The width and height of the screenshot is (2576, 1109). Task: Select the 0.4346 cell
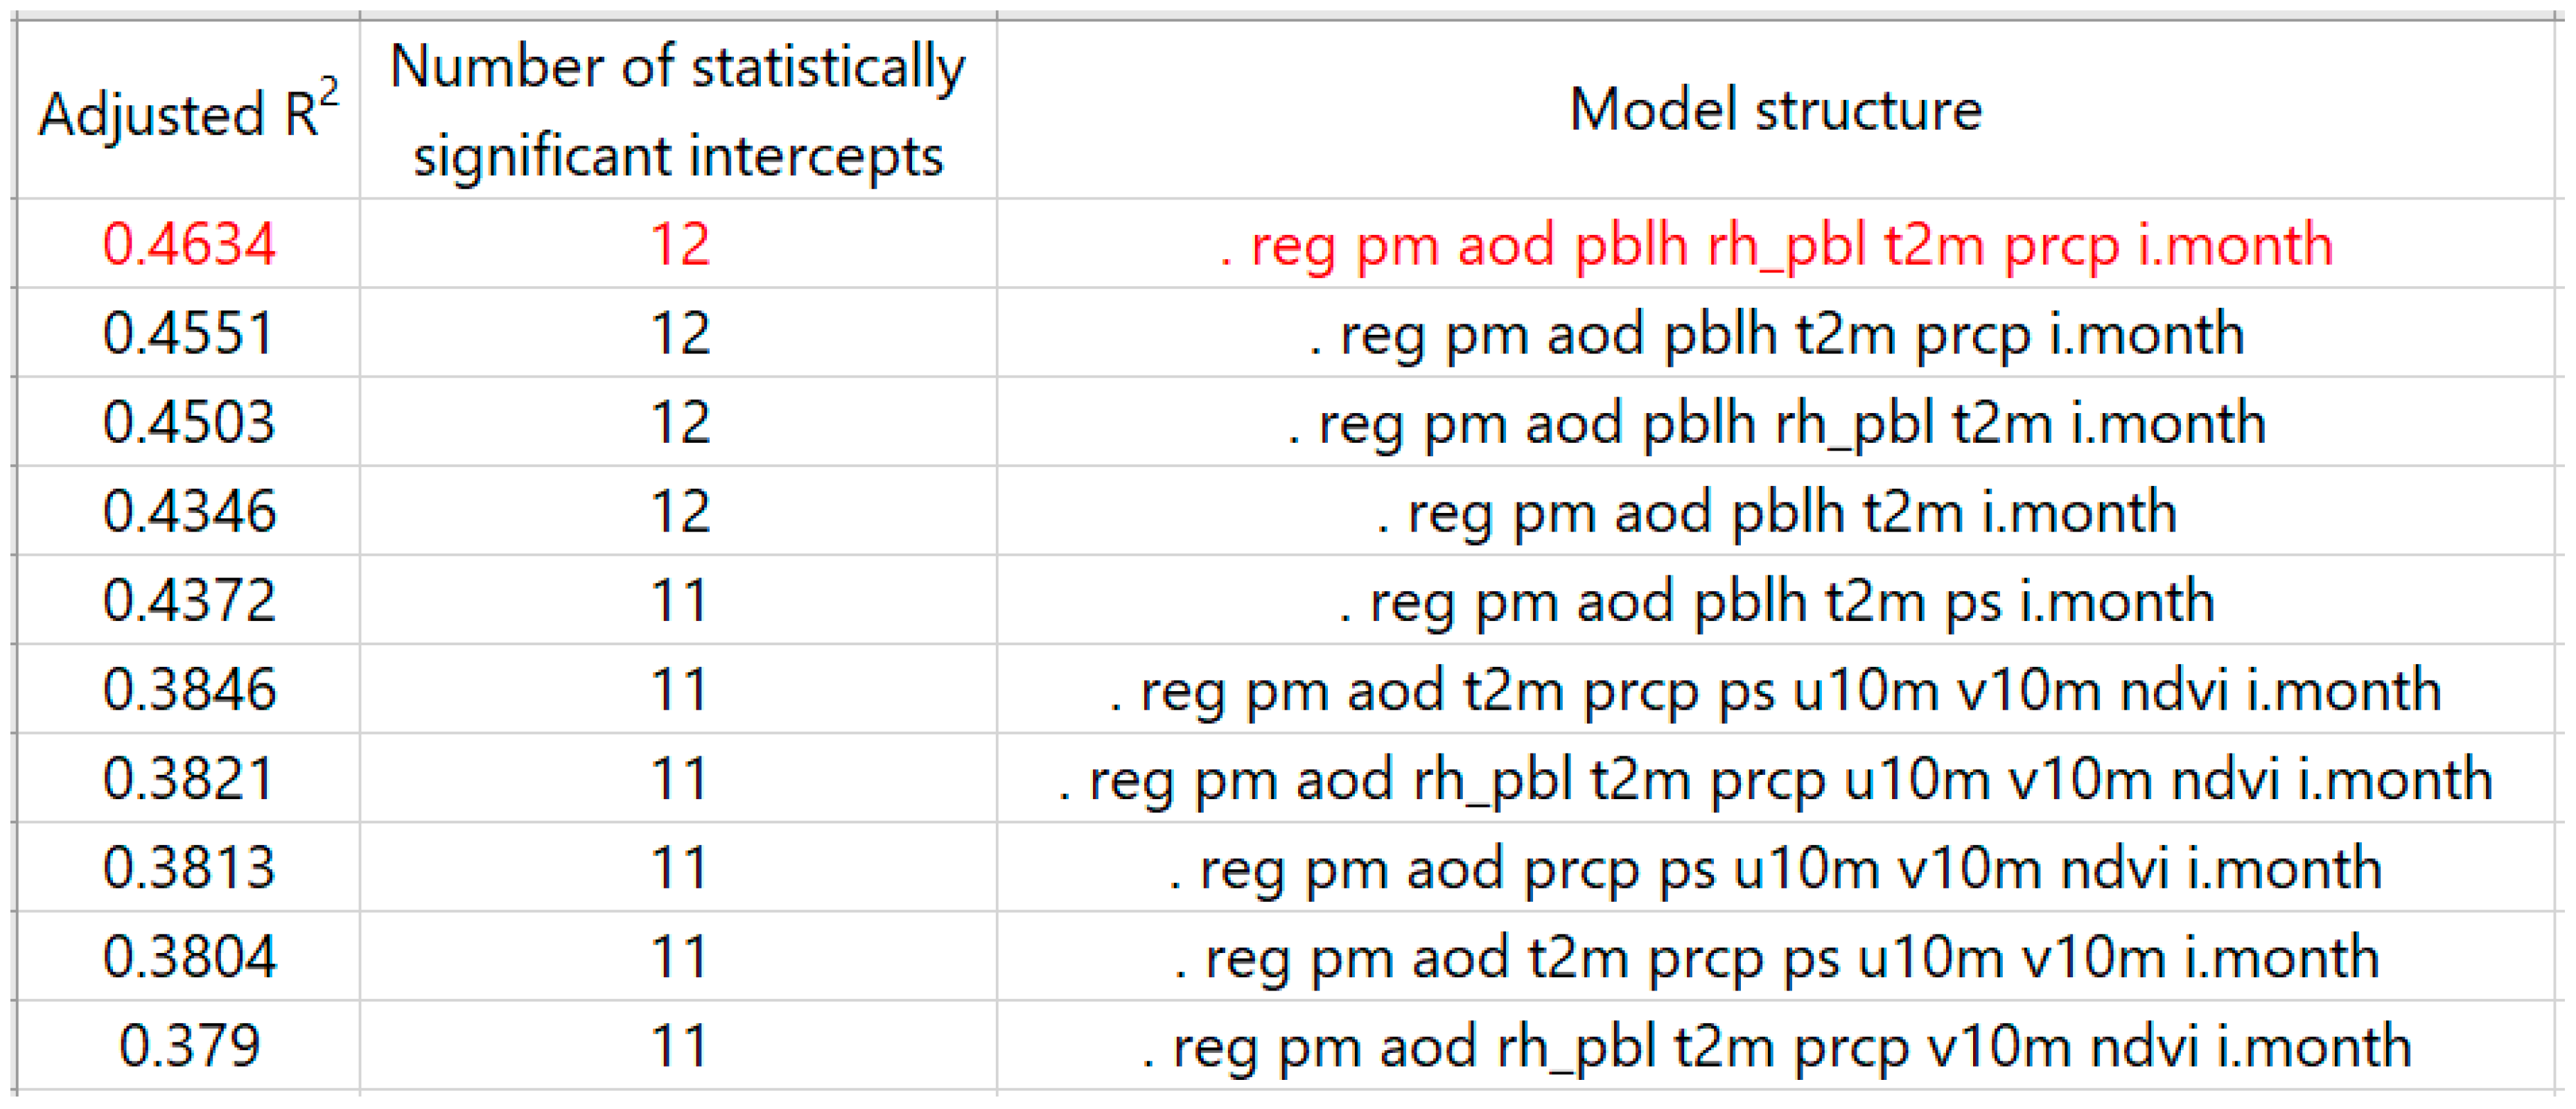click(188, 511)
